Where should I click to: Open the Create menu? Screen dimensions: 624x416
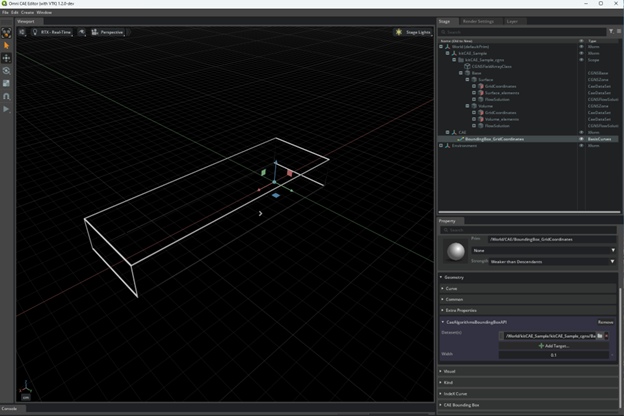click(27, 12)
